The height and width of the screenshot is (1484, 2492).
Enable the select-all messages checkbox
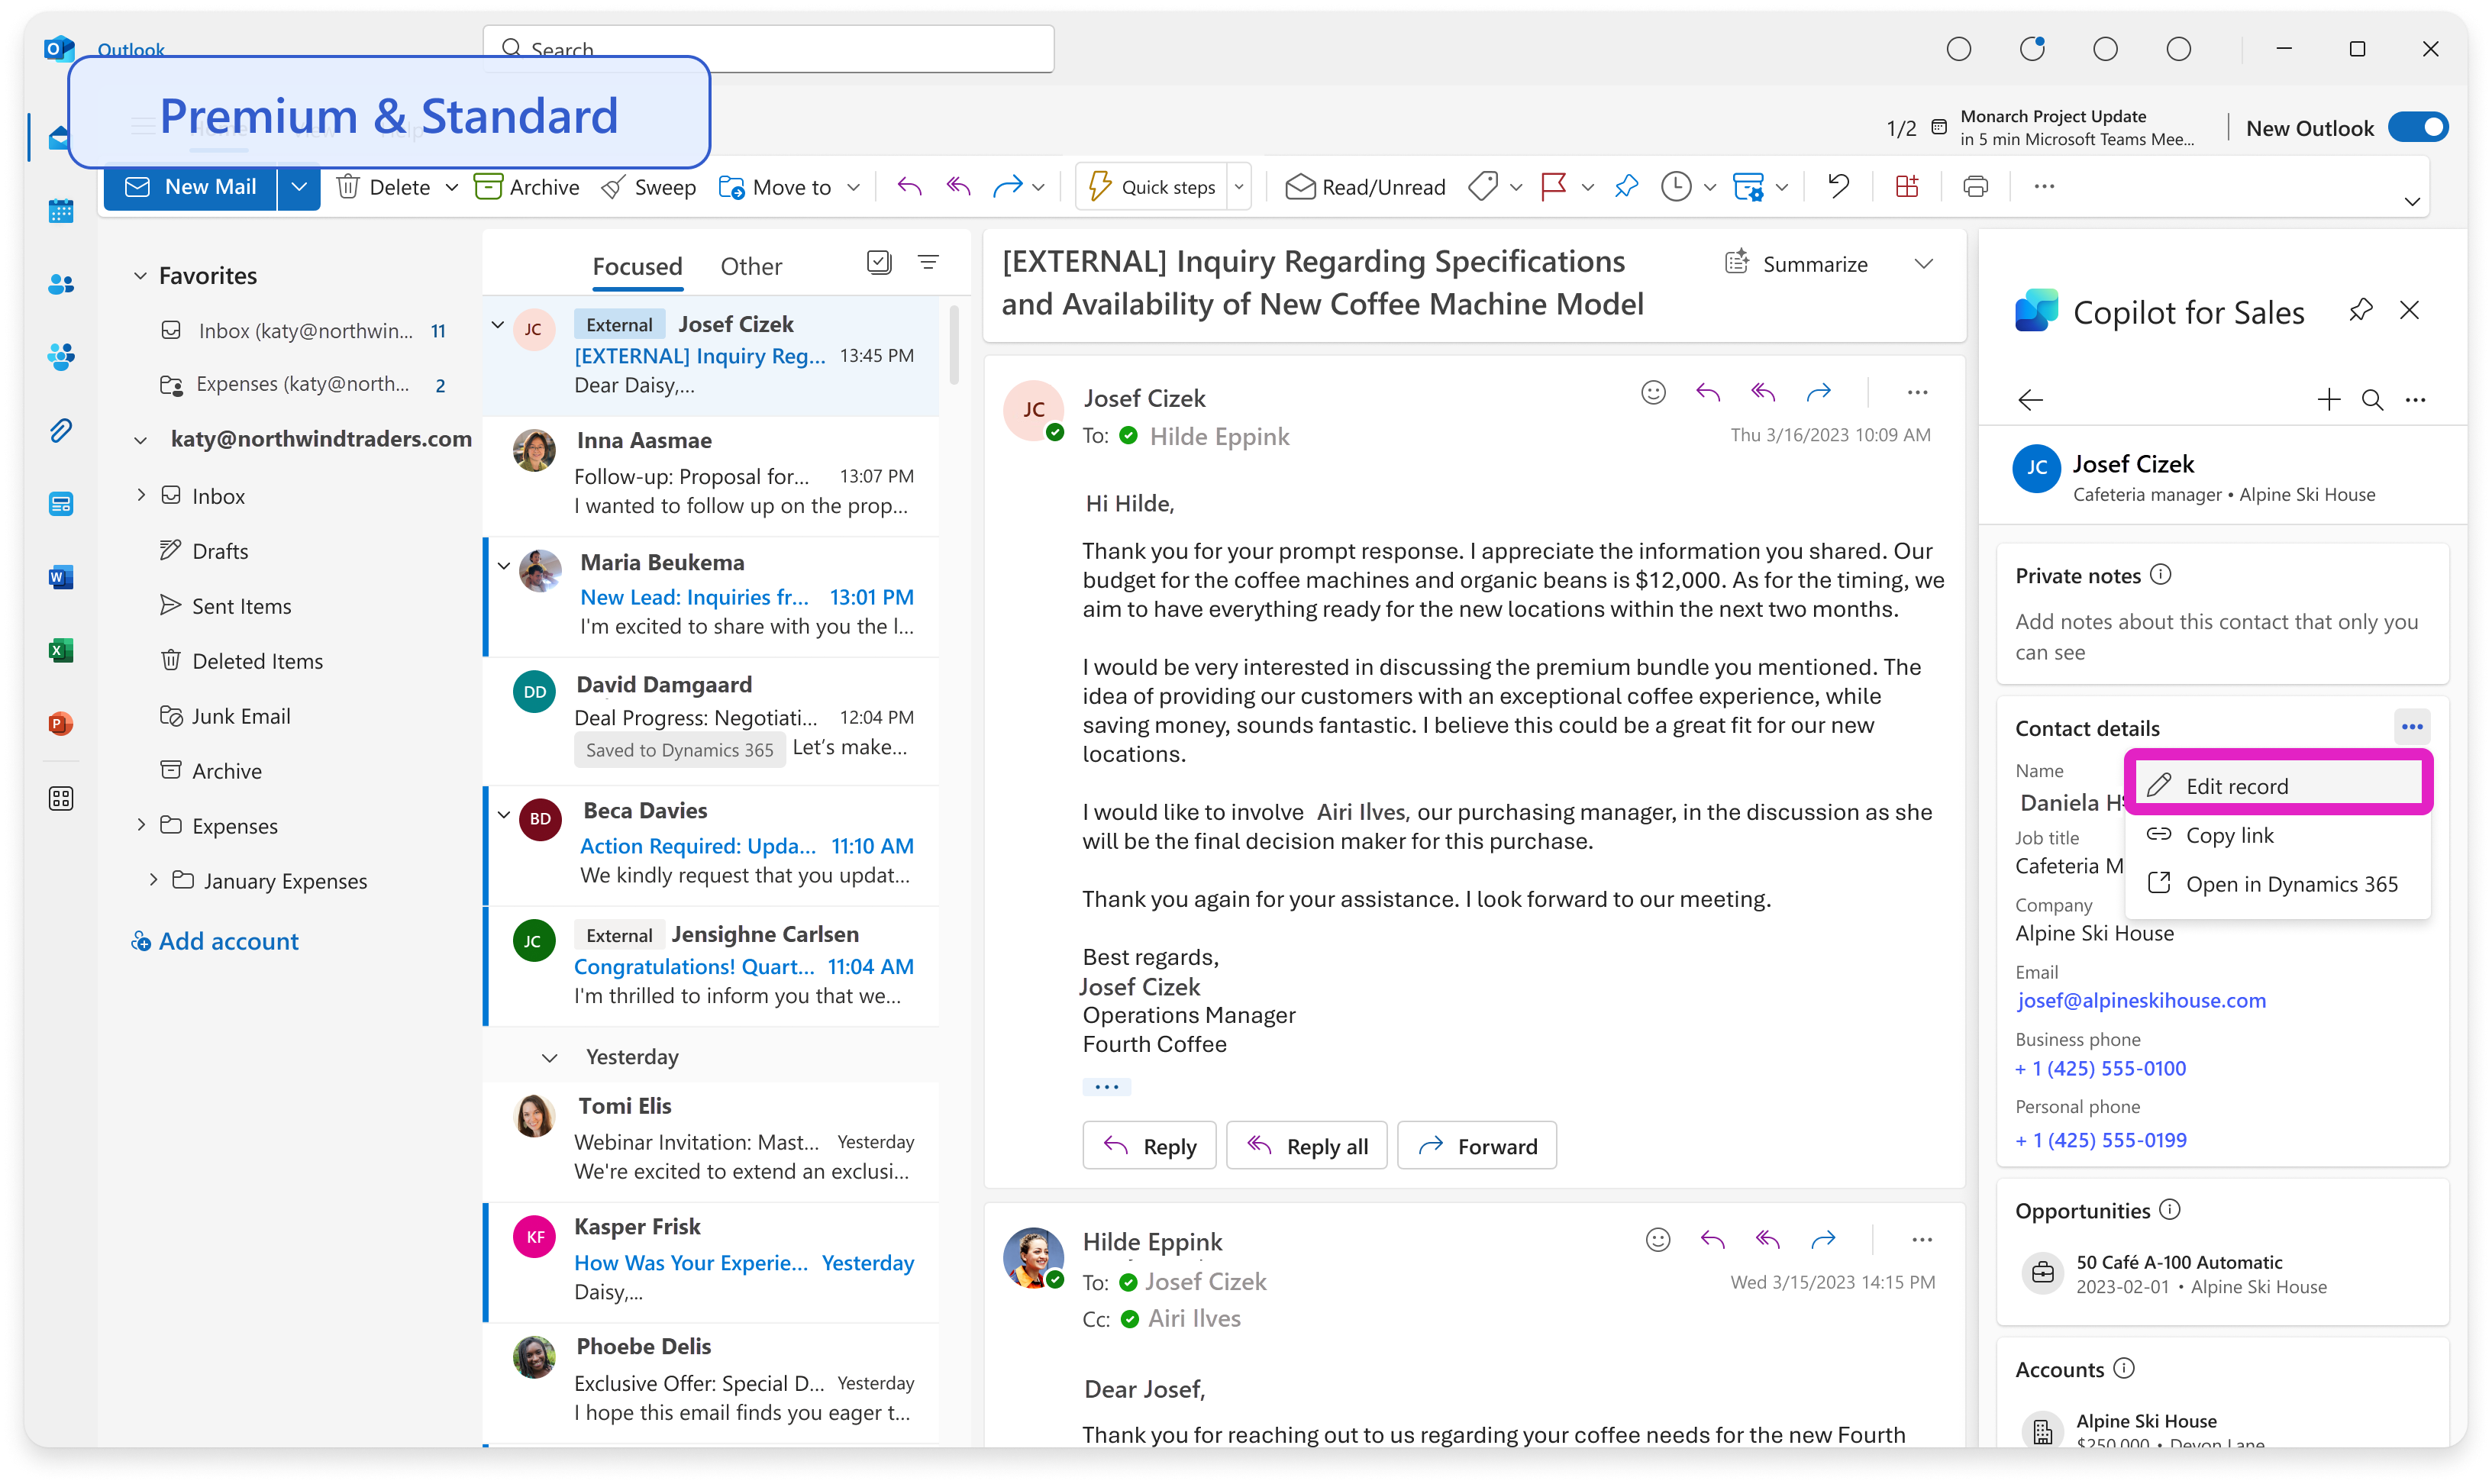(878, 262)
